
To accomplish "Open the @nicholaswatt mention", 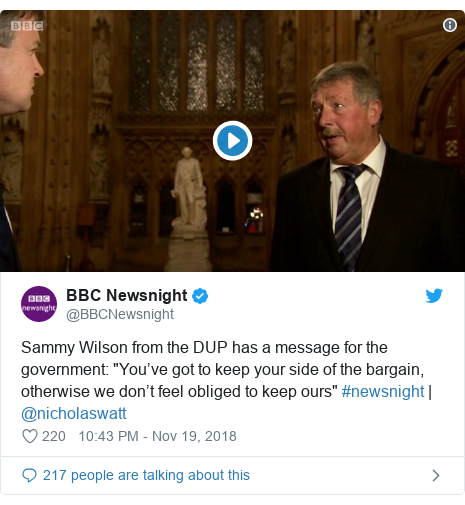I will click(x=74, y=413).
